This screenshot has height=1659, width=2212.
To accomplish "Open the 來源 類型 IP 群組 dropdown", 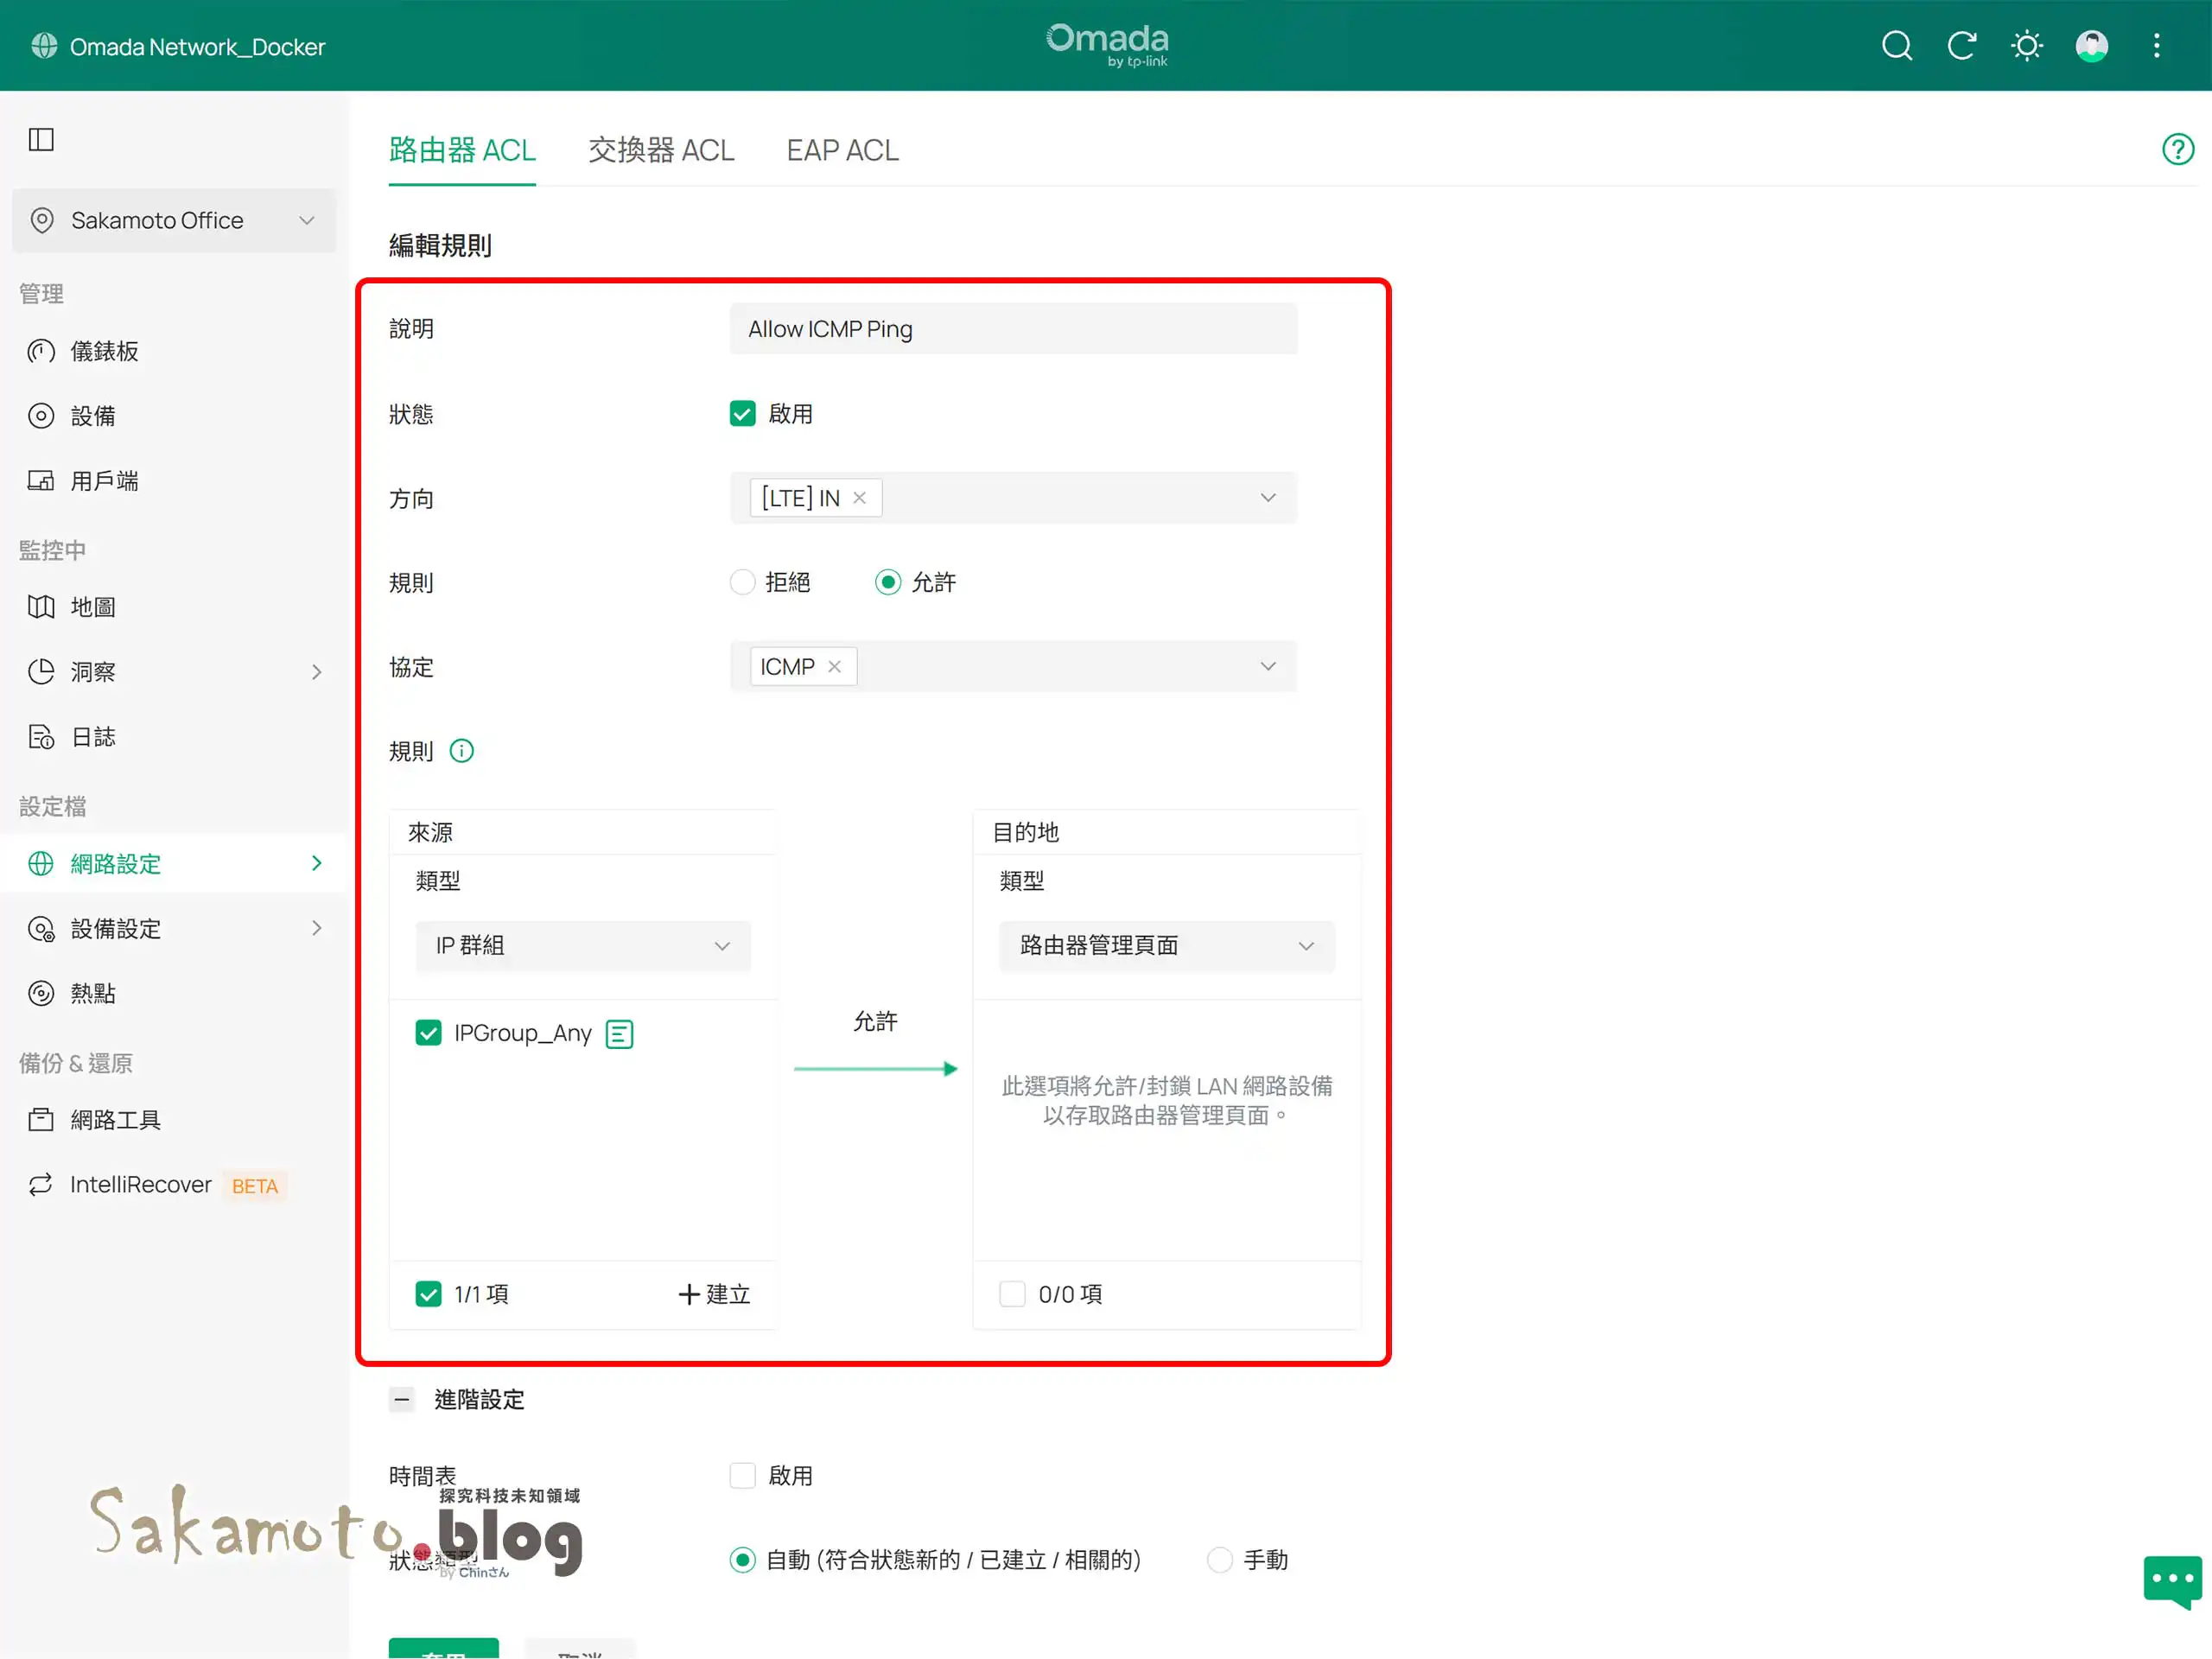I will [582, 946].
